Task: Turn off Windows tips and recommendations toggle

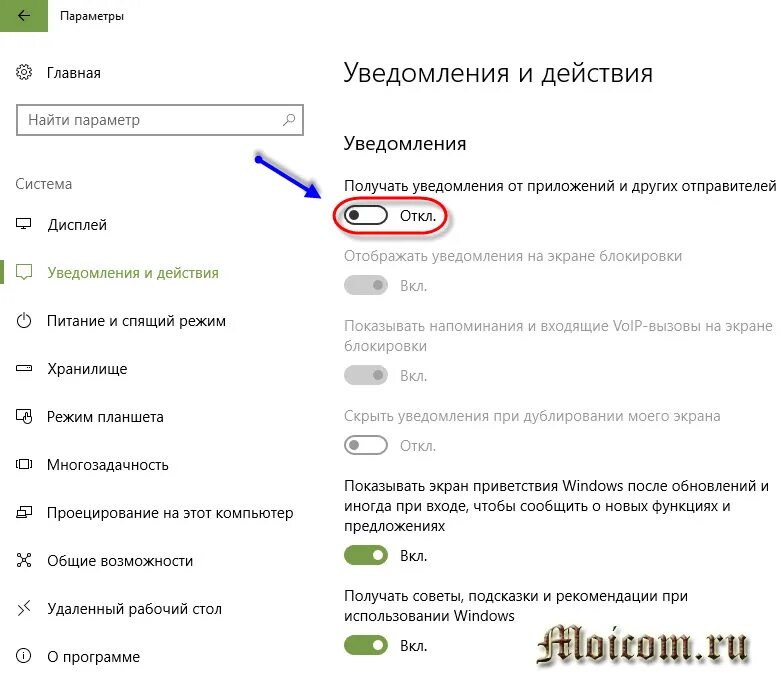Action: click(x=366, y=645)
